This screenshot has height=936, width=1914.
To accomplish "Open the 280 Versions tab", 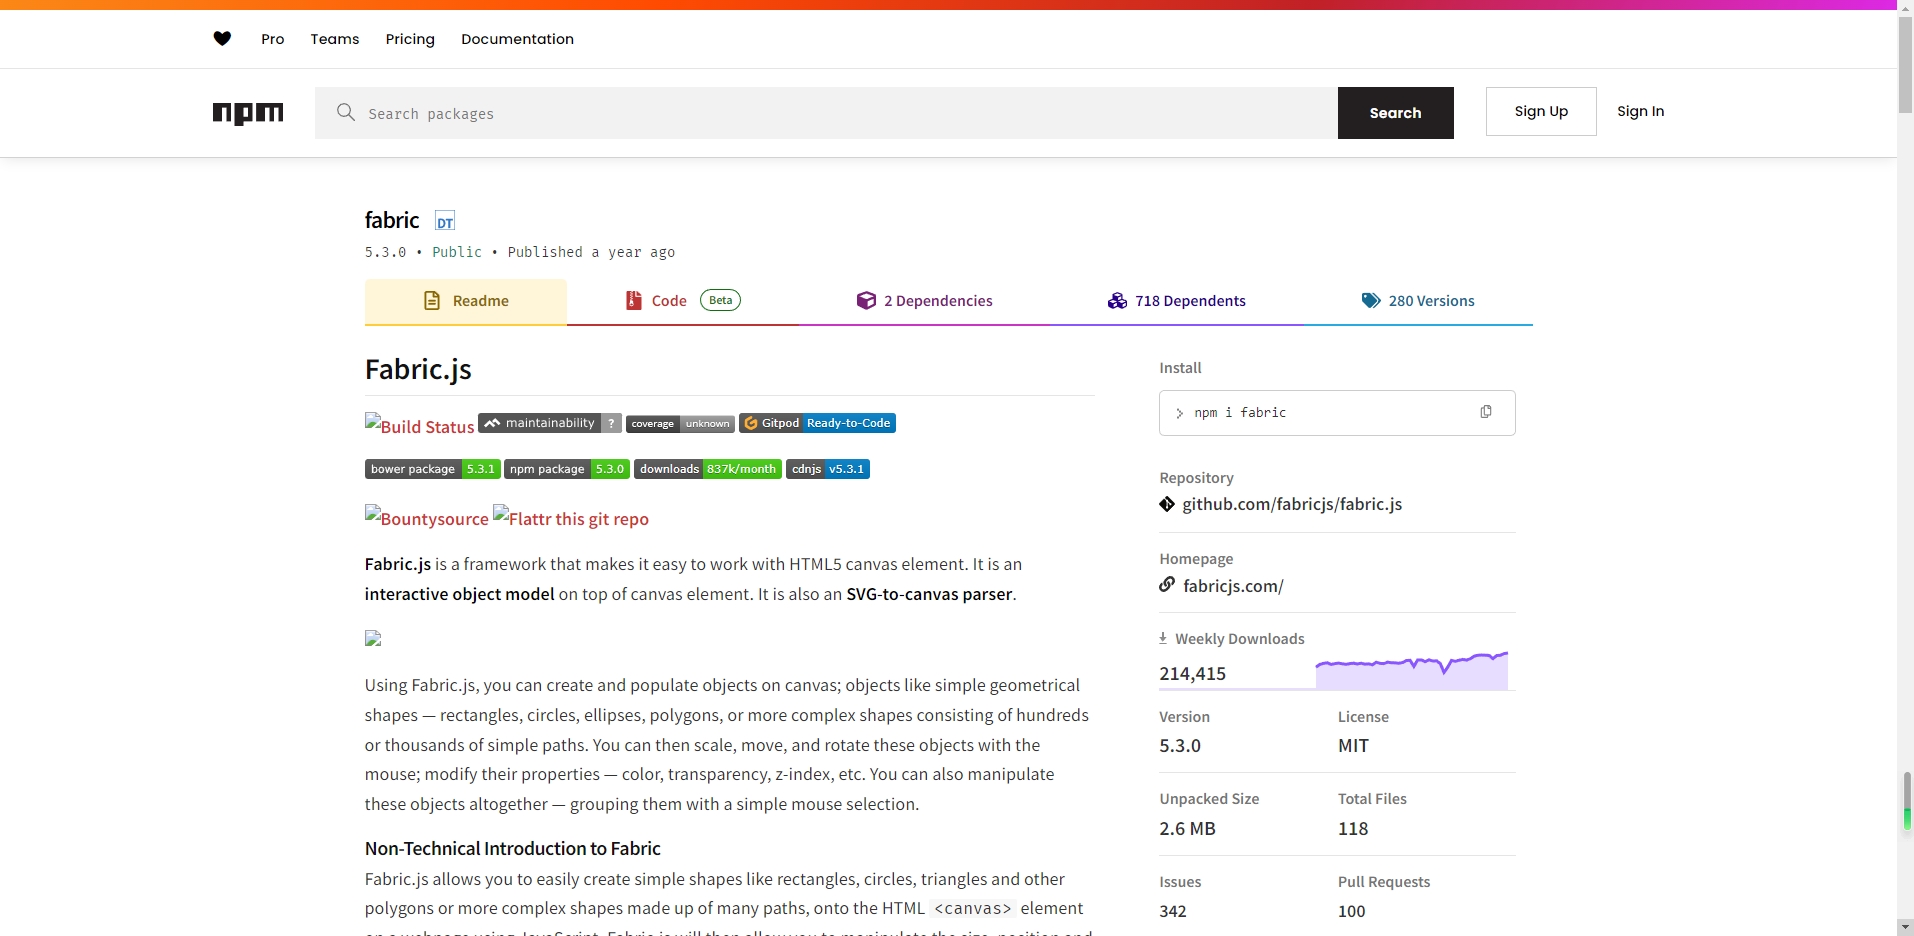I will (x=1418, y=301).
